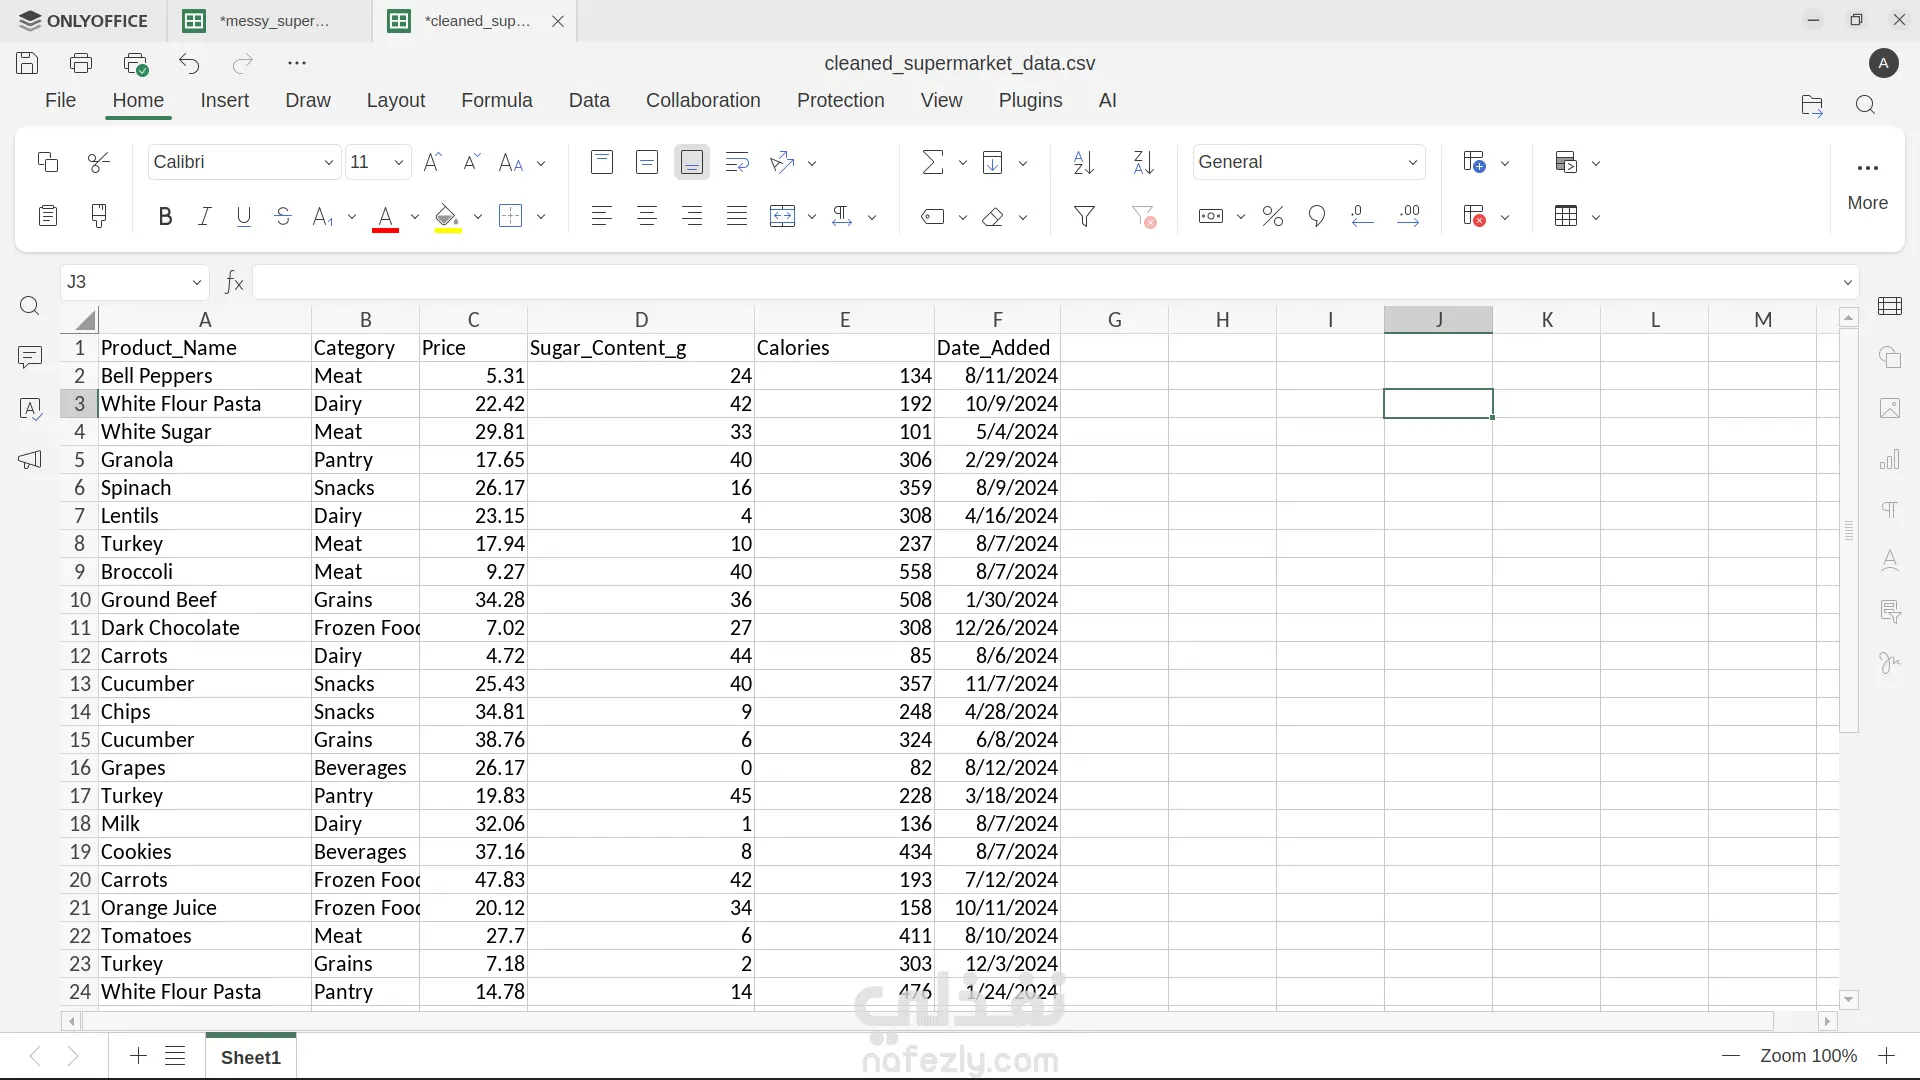Click the Sort ascending icon
The width and height of the screenshot is (1920, 1080).
(x=1083, y=162)
